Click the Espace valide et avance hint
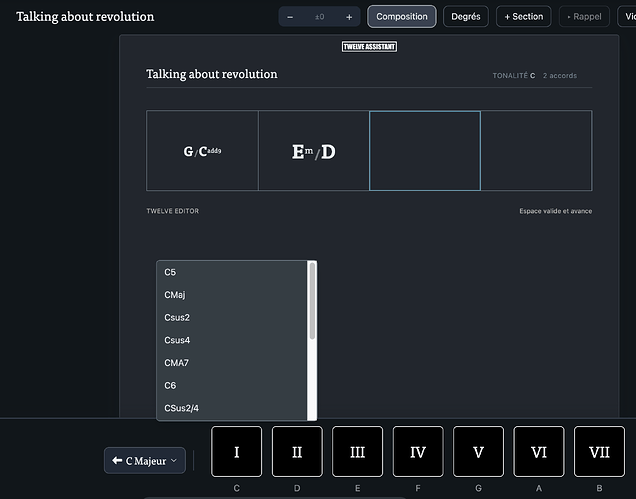This screenshot has width=636, height=499. (556, 211)
